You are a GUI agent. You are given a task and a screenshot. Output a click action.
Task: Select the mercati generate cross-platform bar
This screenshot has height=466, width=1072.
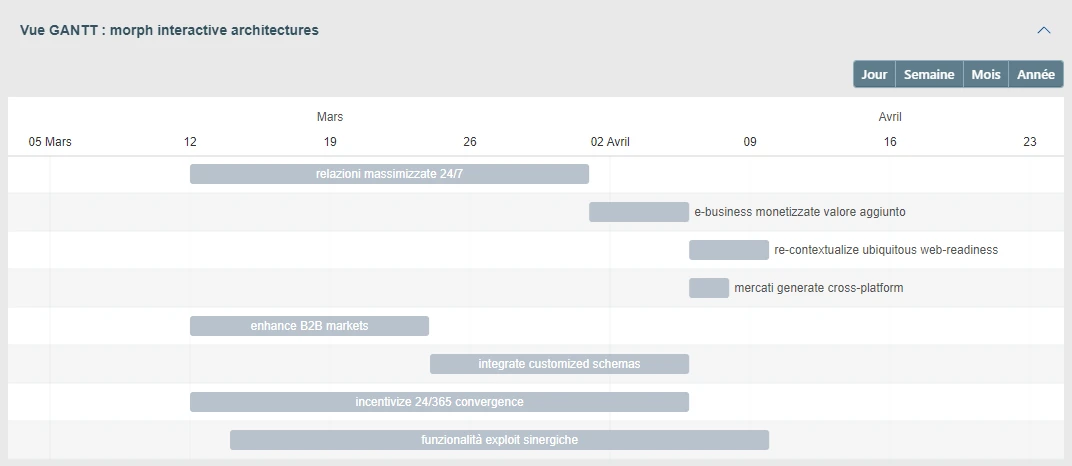(709, 288)
